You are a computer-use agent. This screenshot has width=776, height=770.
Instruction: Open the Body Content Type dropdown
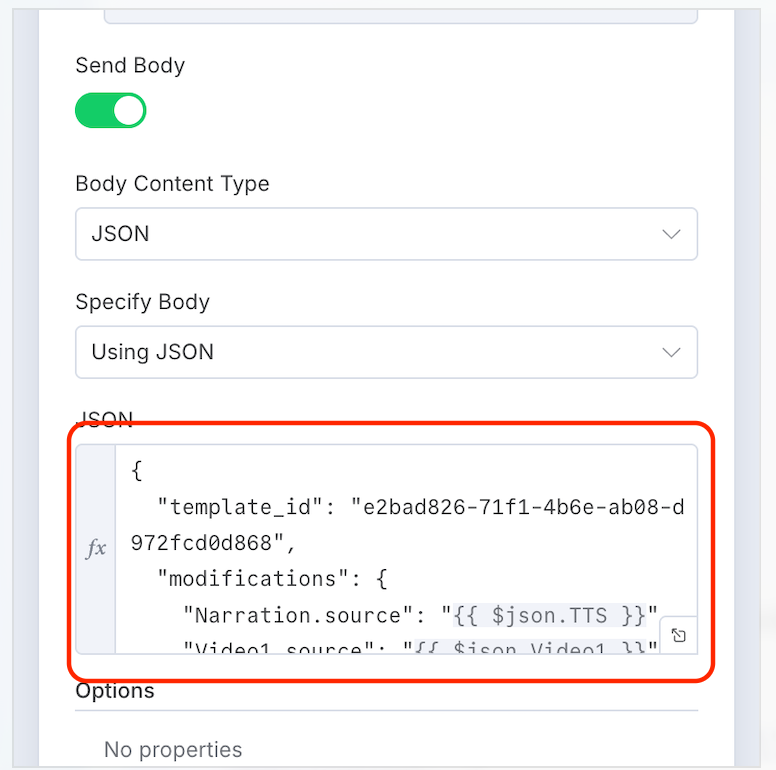[386, 234]
